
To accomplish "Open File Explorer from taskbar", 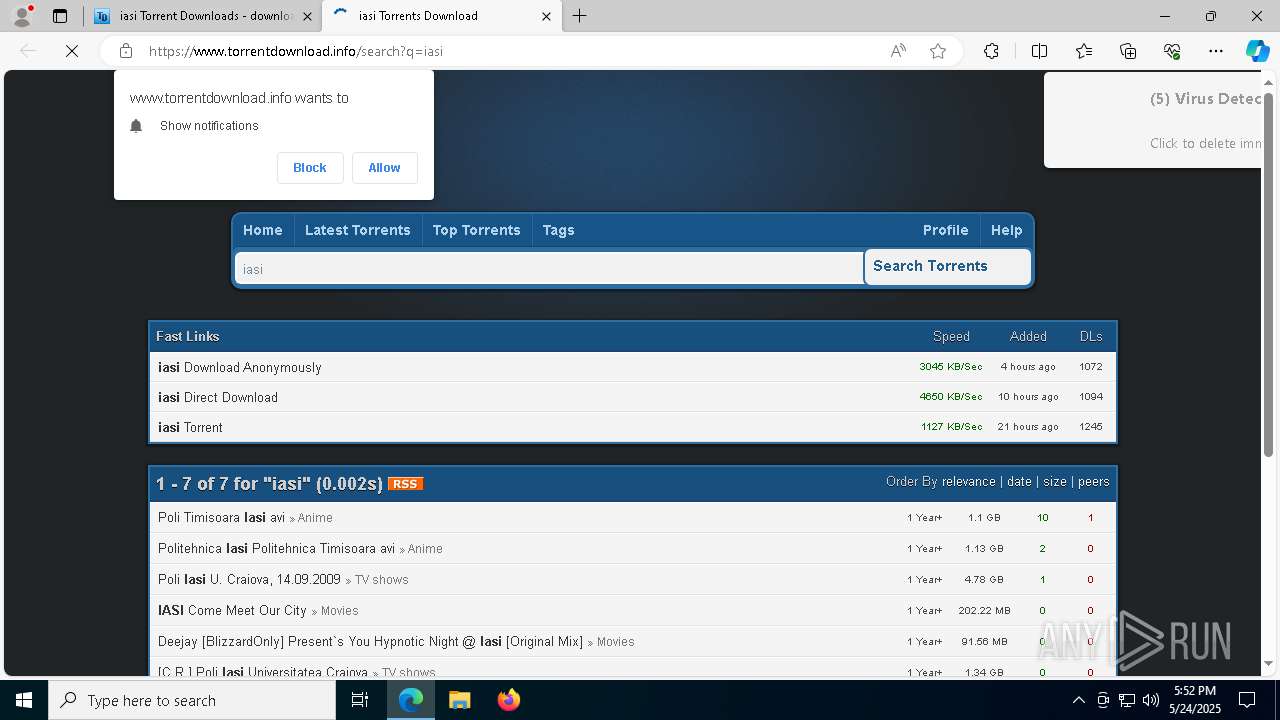I will pos(459,700).
